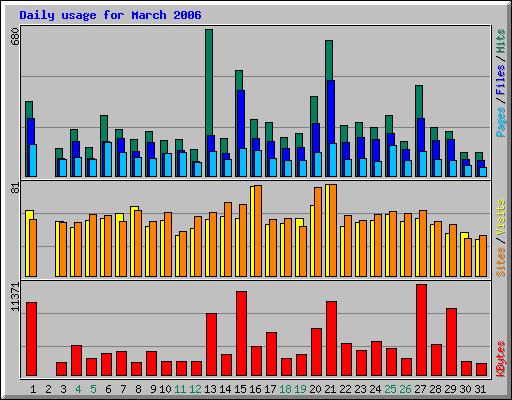Click the "Daily usage for March 2006" title

[x=110, y=15]
